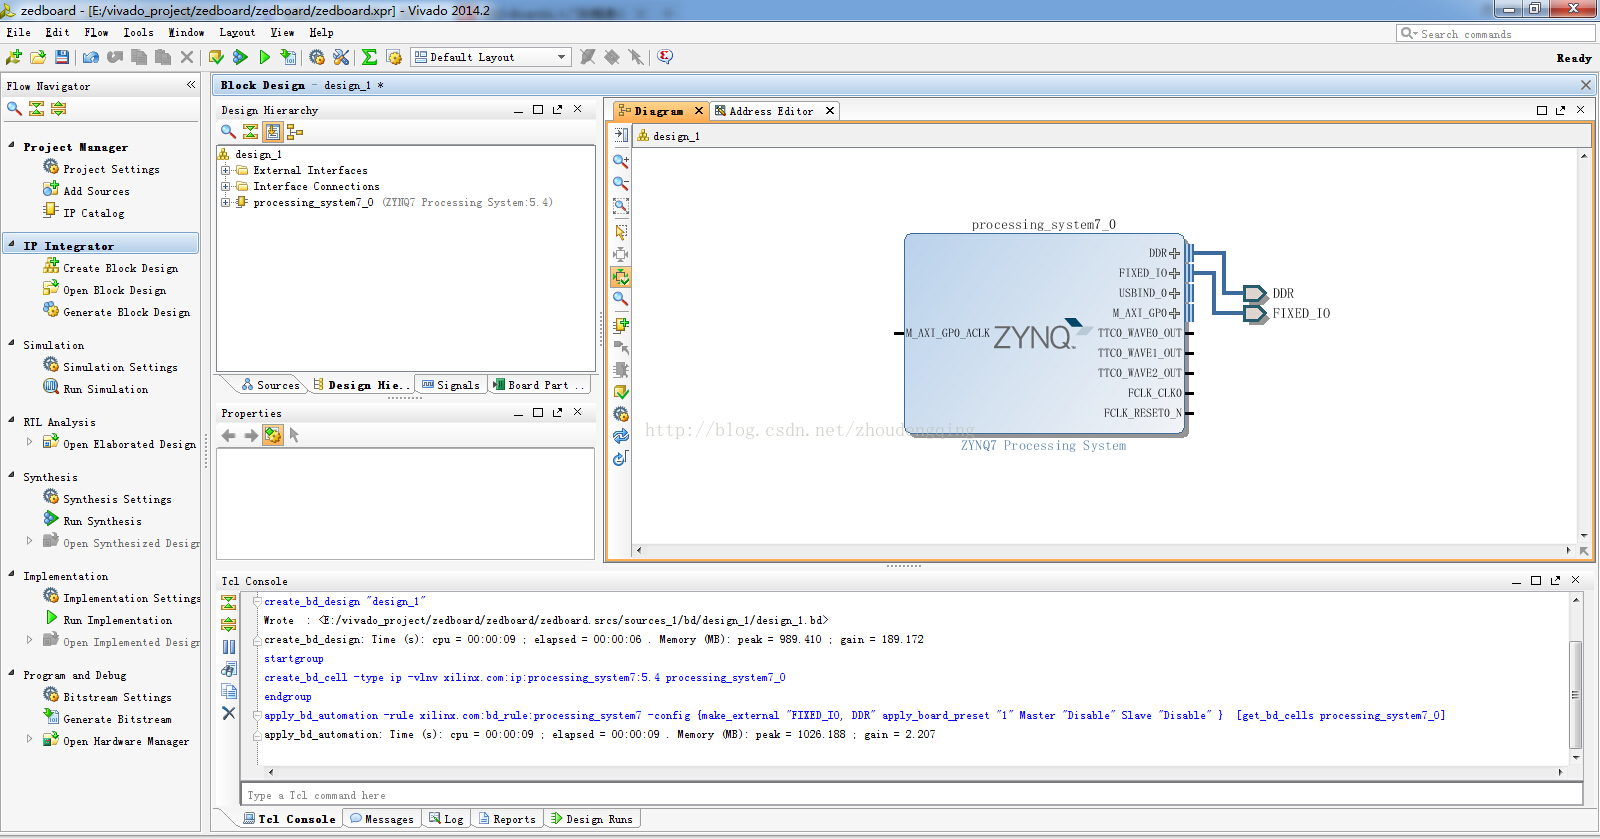This screenshot has width=1600, height=839.
Task: Click the diagram hierarchy toggle left-arrow icon
Action: coord(621,135)
